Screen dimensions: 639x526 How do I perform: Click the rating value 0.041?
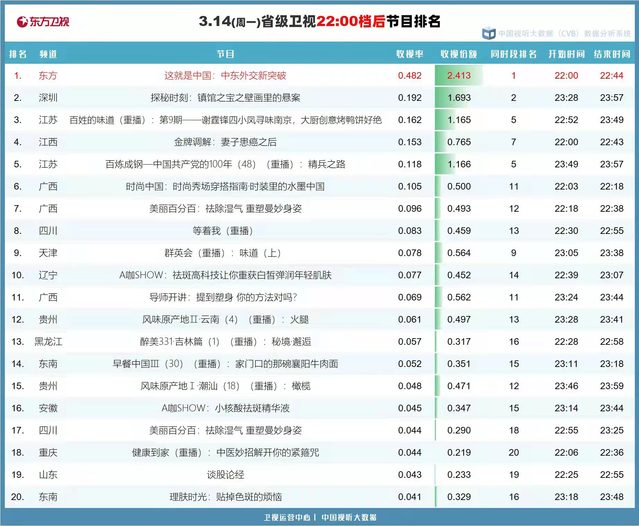pos(410,497)
